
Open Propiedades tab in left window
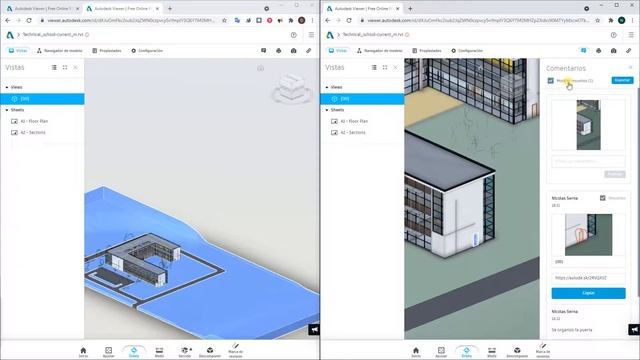coord(107,51)
